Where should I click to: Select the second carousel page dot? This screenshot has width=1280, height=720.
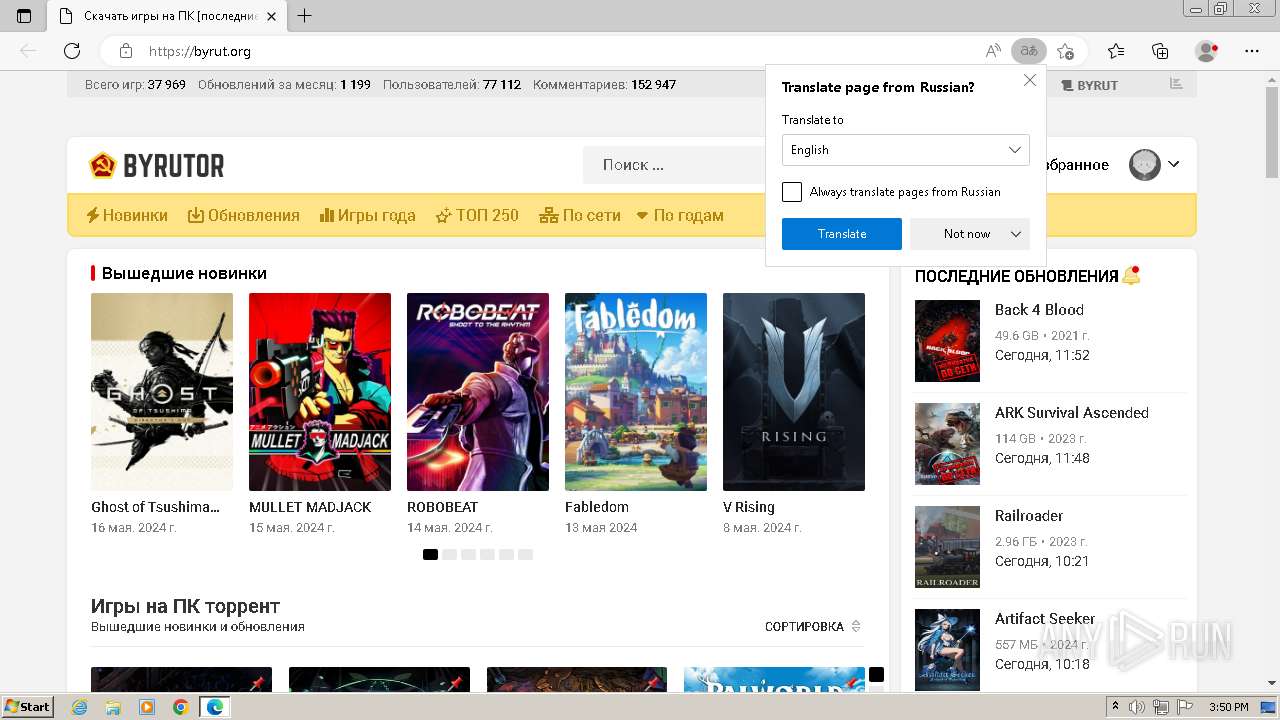[450, 554]
